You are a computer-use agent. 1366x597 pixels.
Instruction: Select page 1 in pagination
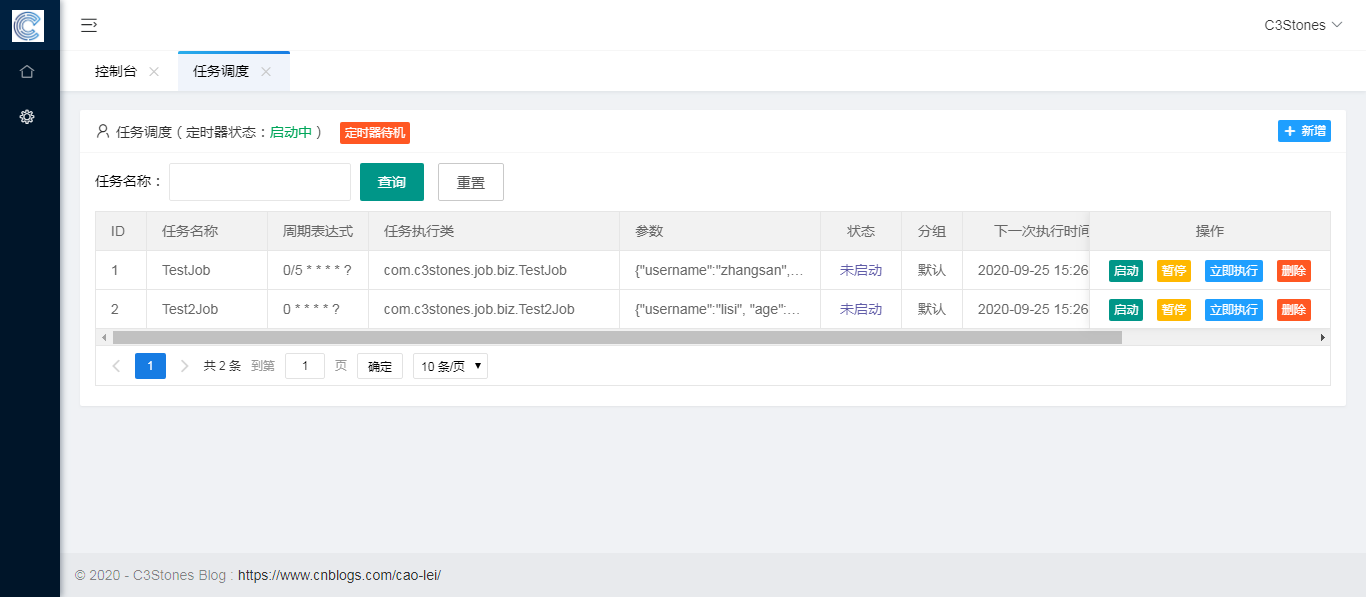(150, 366)
